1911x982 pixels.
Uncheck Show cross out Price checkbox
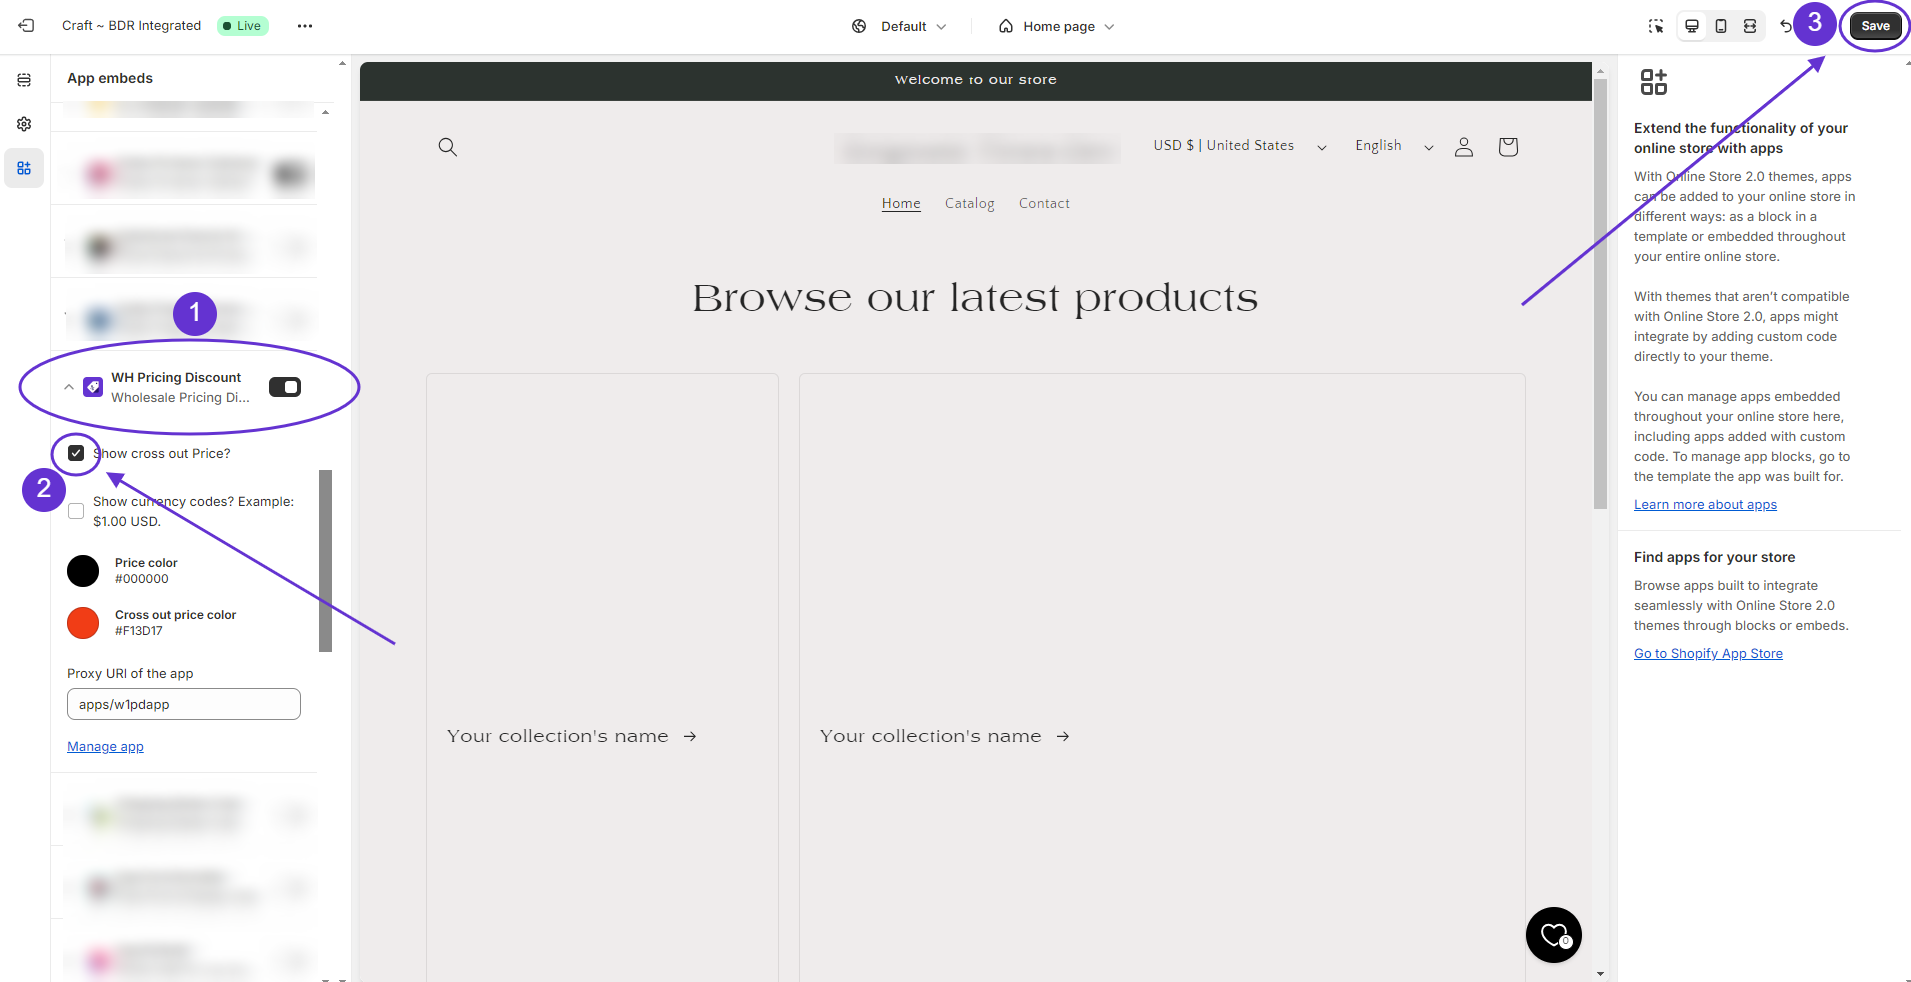click(76, 453)
